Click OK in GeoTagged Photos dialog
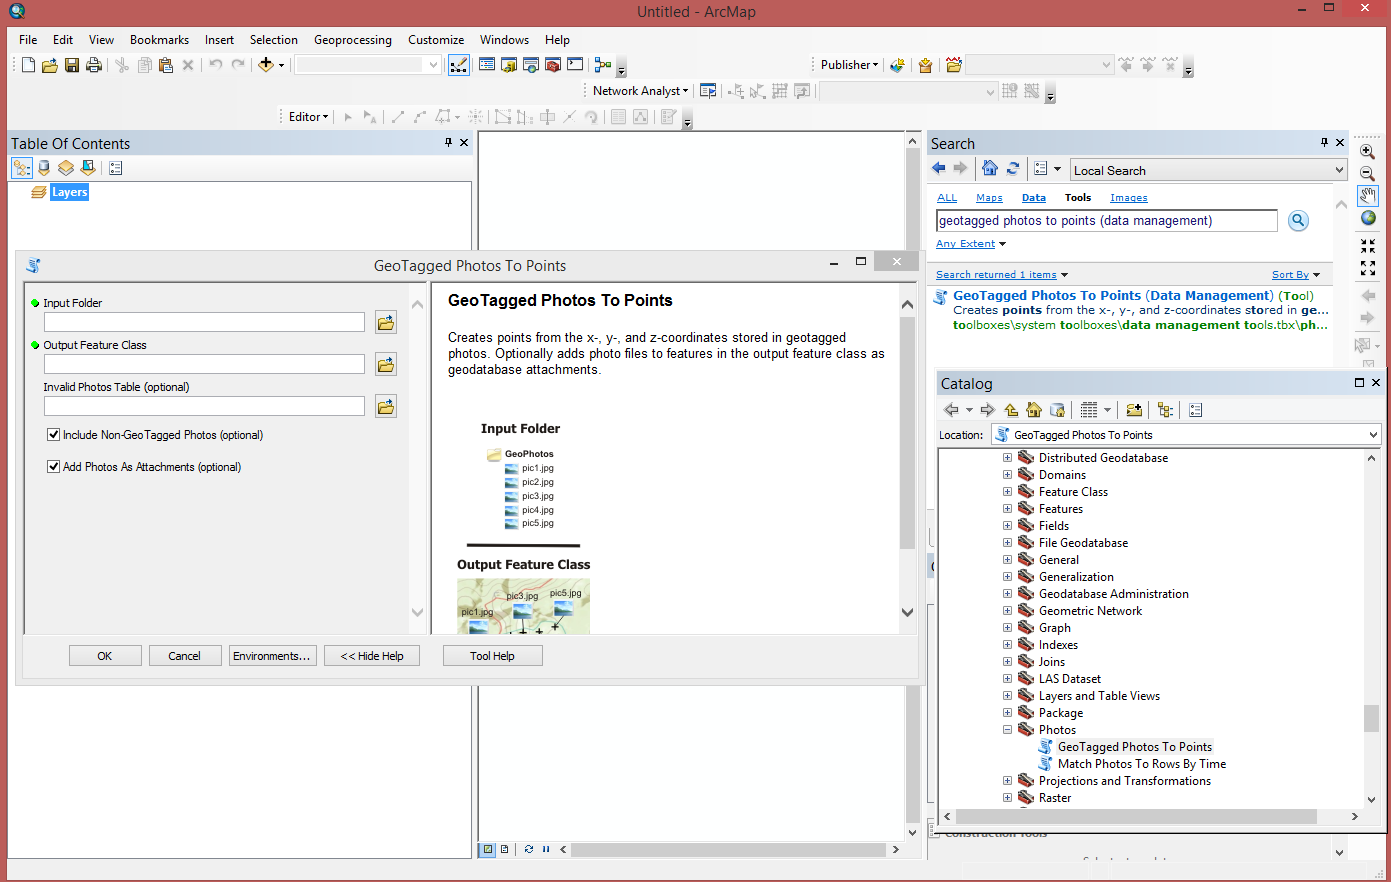This screenshot has height=882, width=1391. tap(105, 656)
